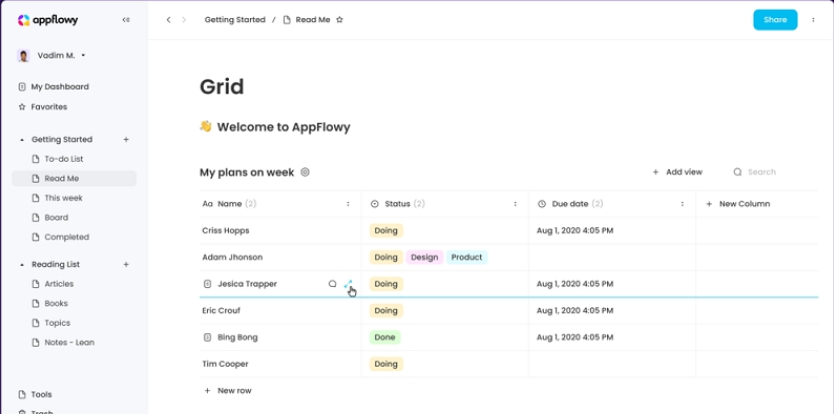The height and width of the screenshot is (414, 834).
Task: Click the document icon beside Jesica Trapper
Action: coord(207,284)
